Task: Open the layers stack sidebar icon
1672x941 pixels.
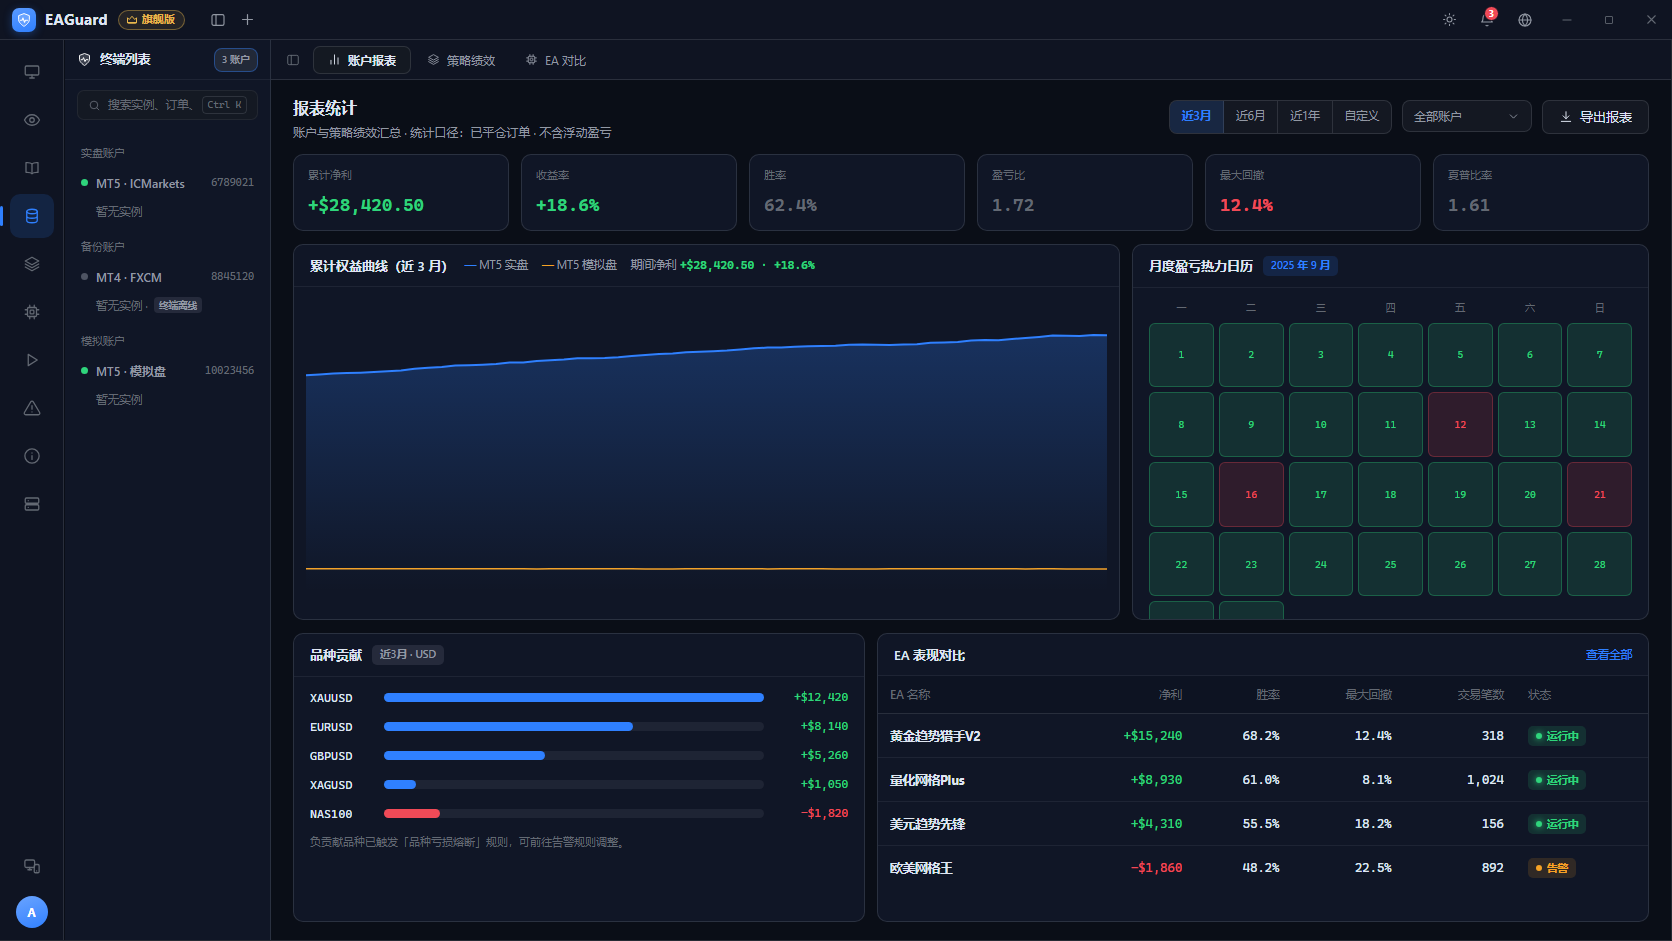Action: (x=32, y=264)
